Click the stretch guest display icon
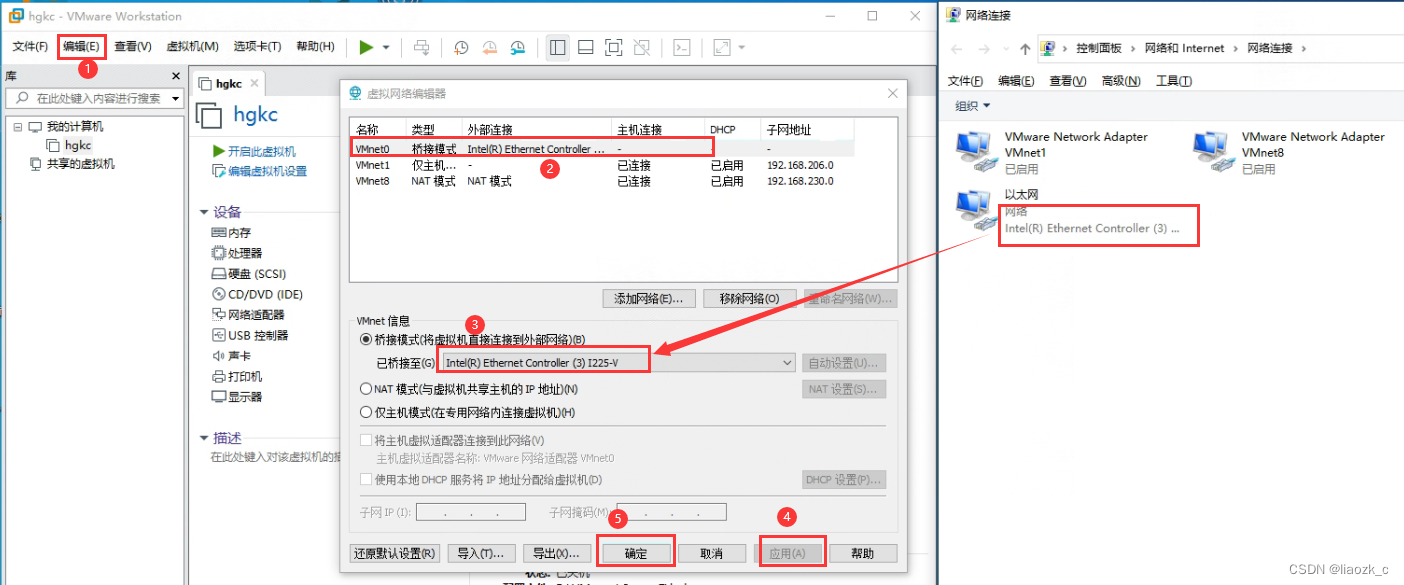The width and height of the screenshot is (1404, 585). (x=721, y=47)
